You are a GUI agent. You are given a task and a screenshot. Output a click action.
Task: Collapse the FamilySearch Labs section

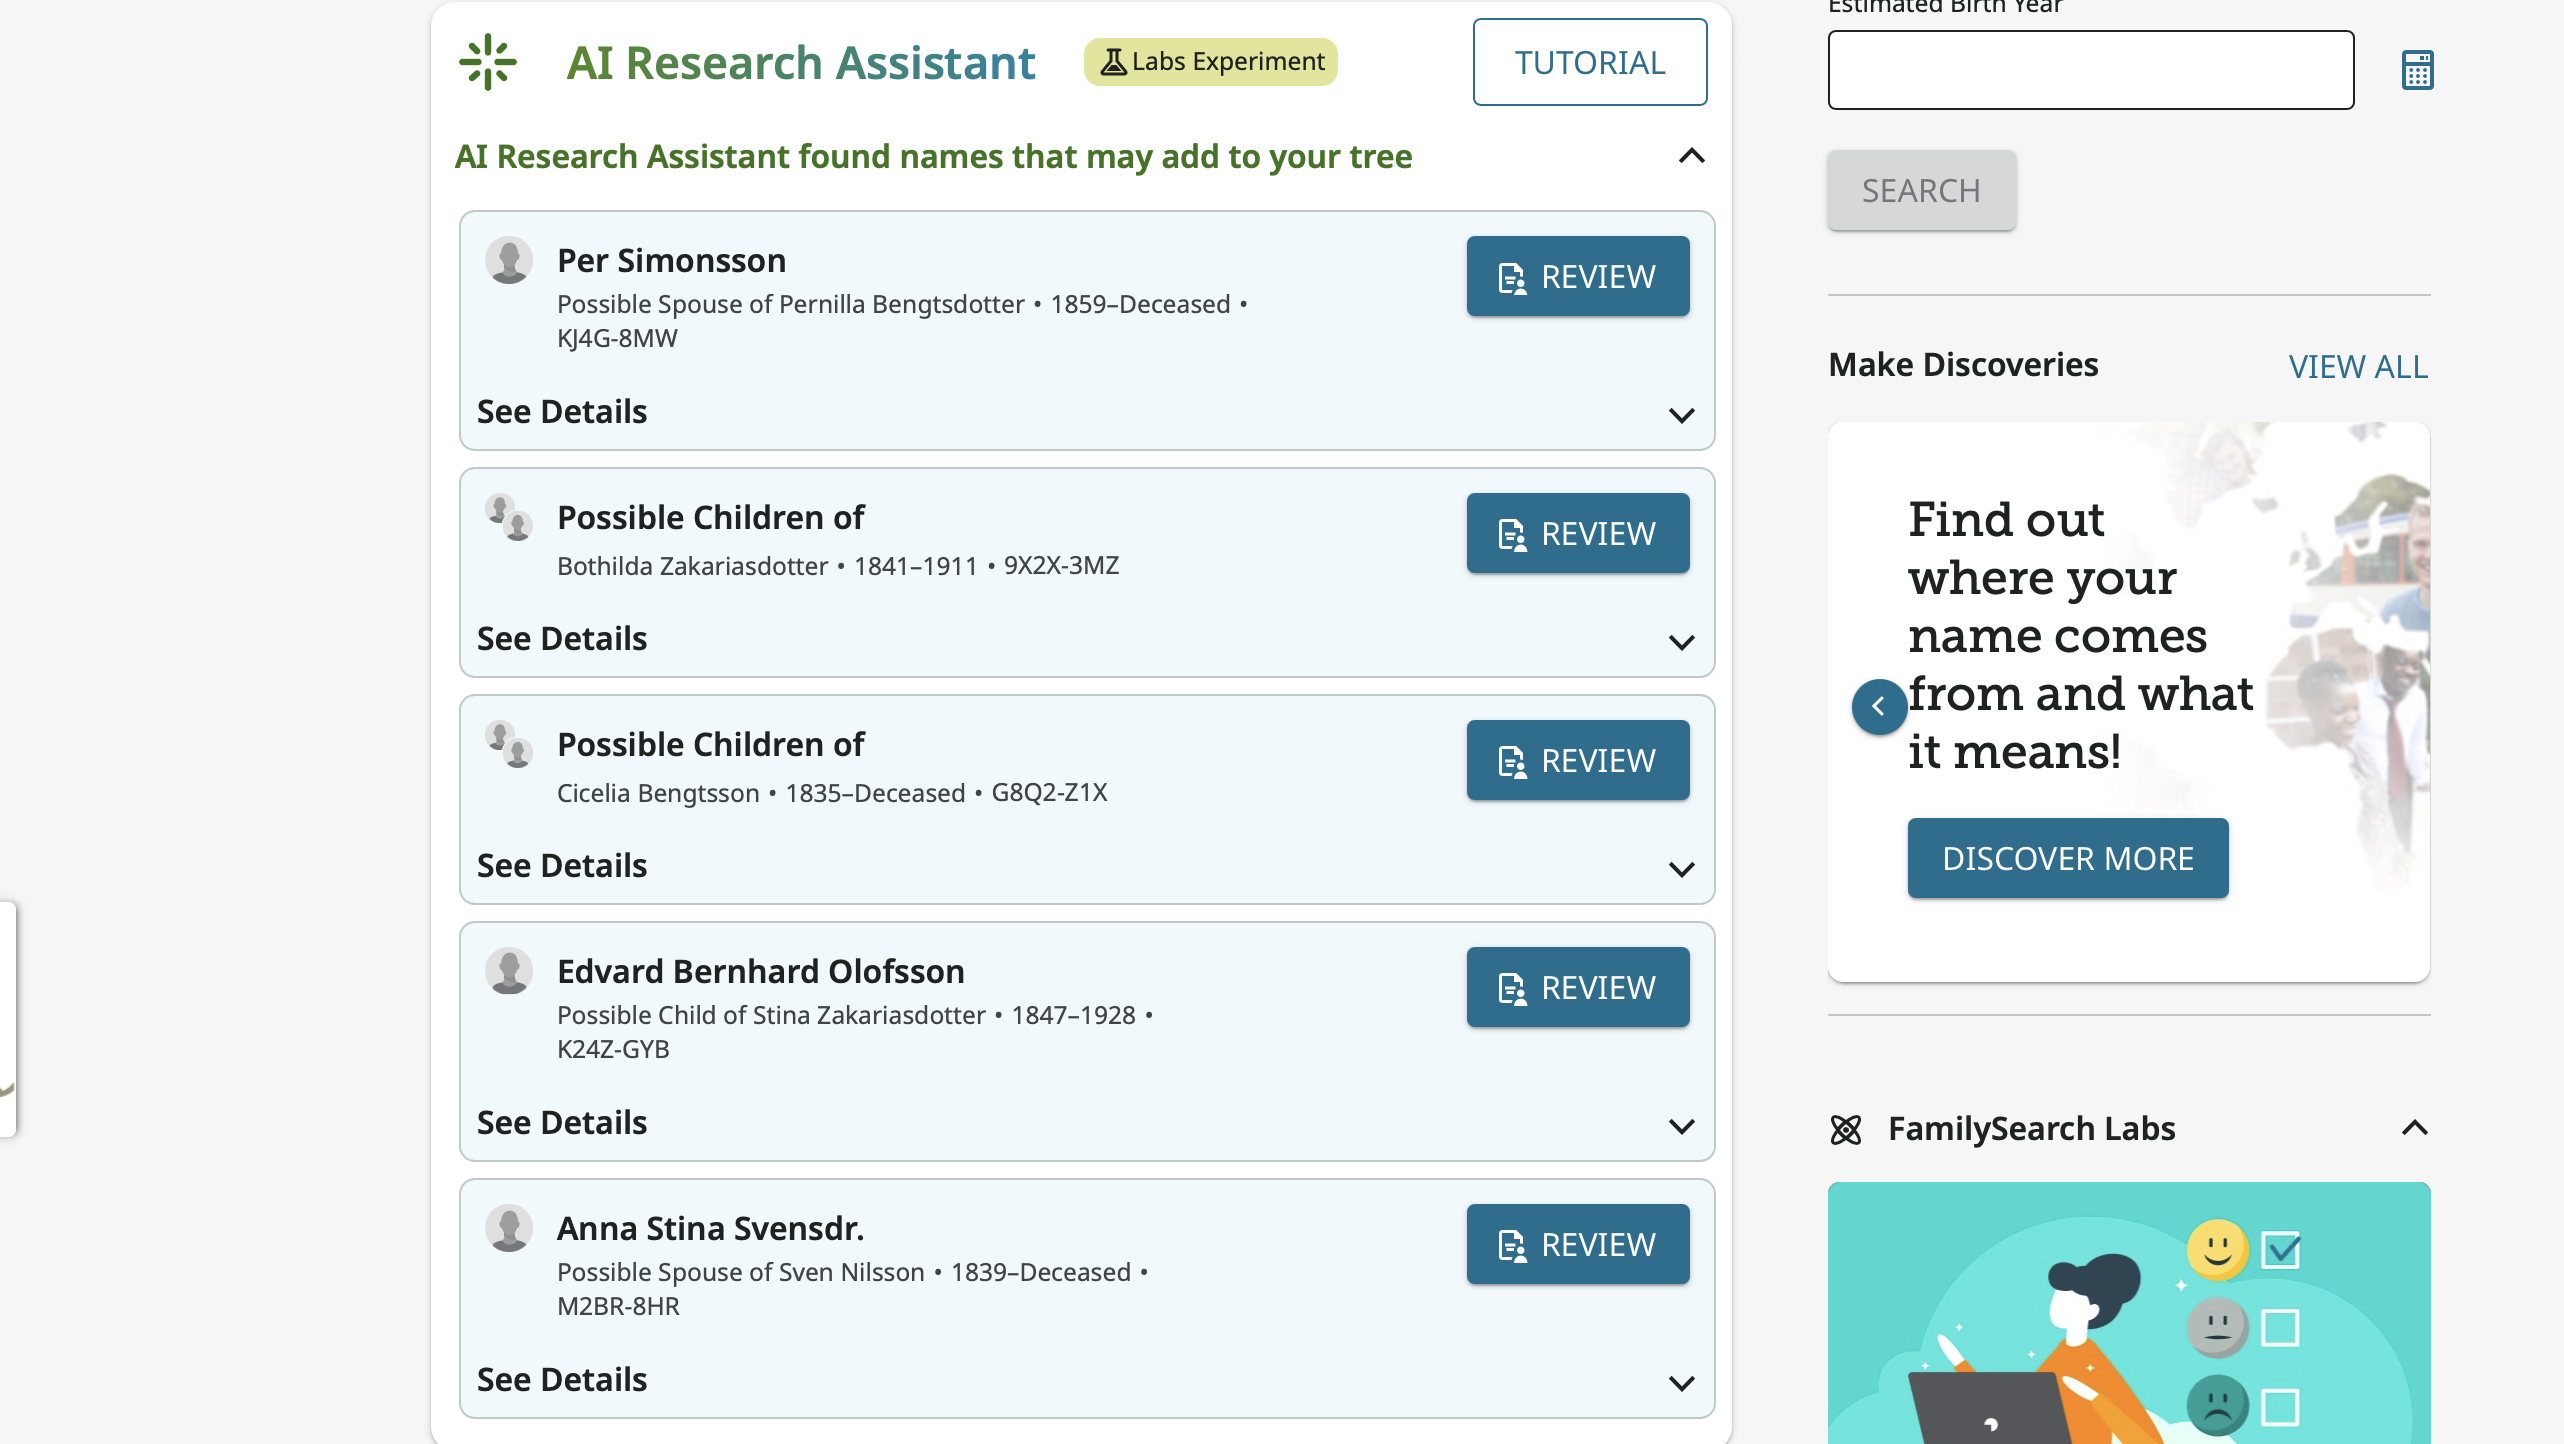pos(2416,1128)
